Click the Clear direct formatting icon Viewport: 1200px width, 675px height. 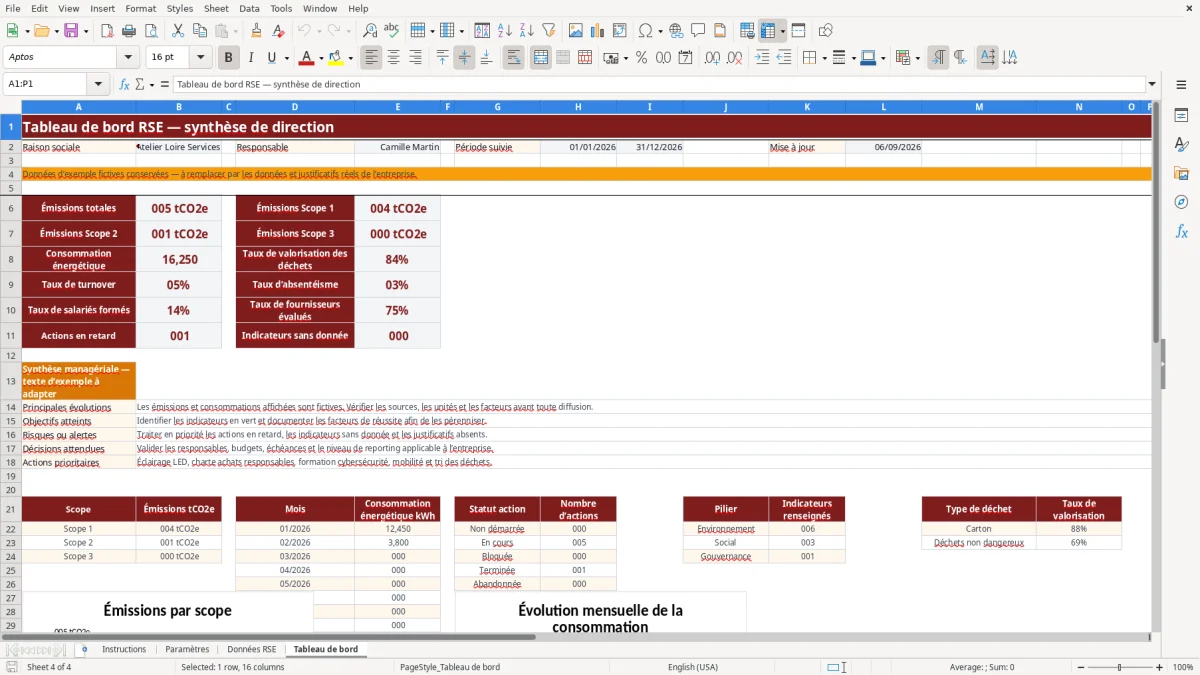pos(278,31)
